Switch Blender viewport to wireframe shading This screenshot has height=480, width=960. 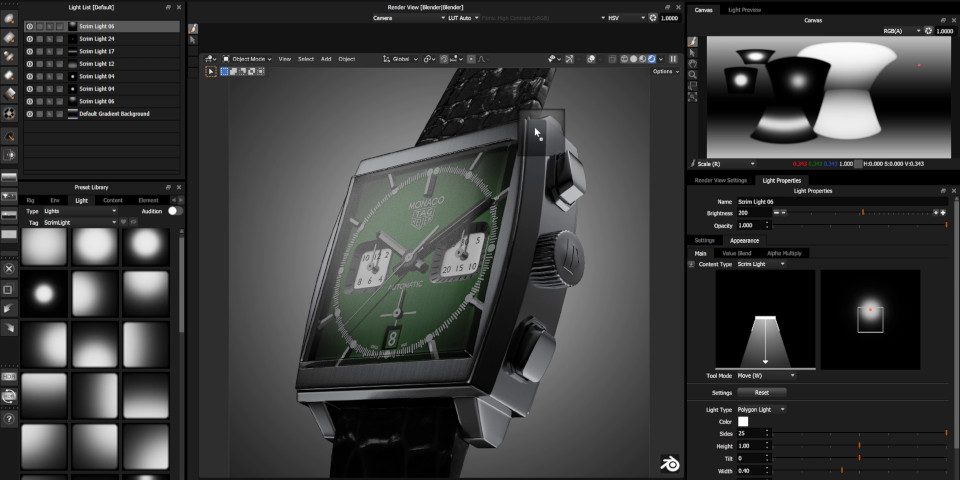pos(624,59)
